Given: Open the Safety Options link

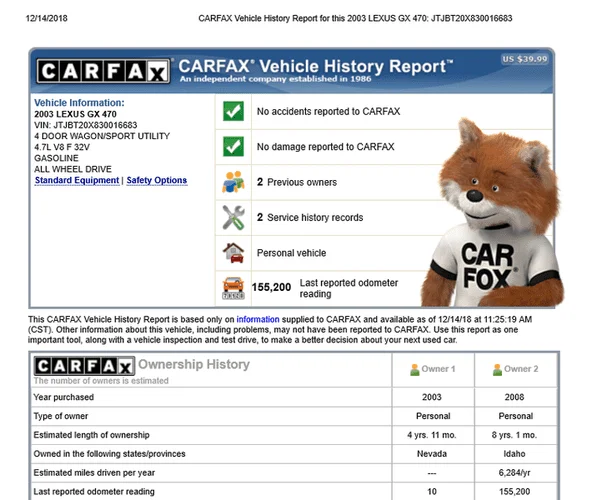Looking at the screenshot, I should (x=157, y=180).
